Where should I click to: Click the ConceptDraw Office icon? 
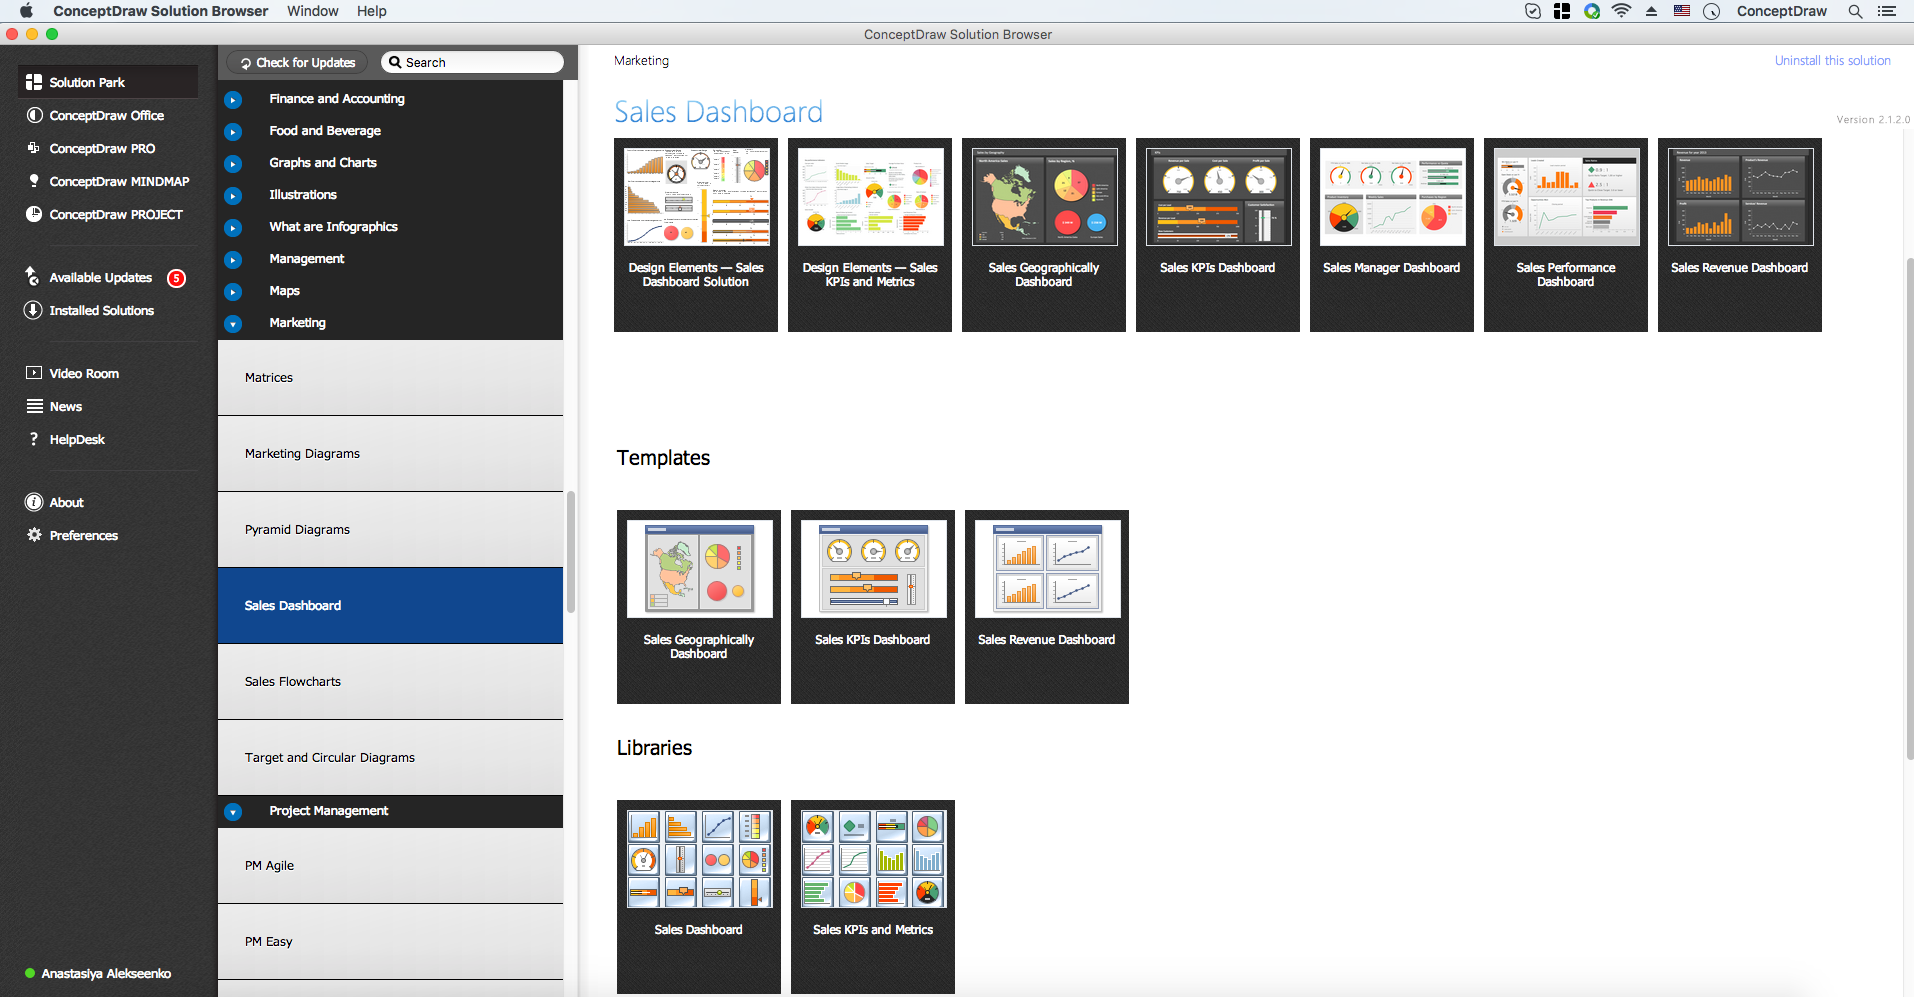pos(34,115)
